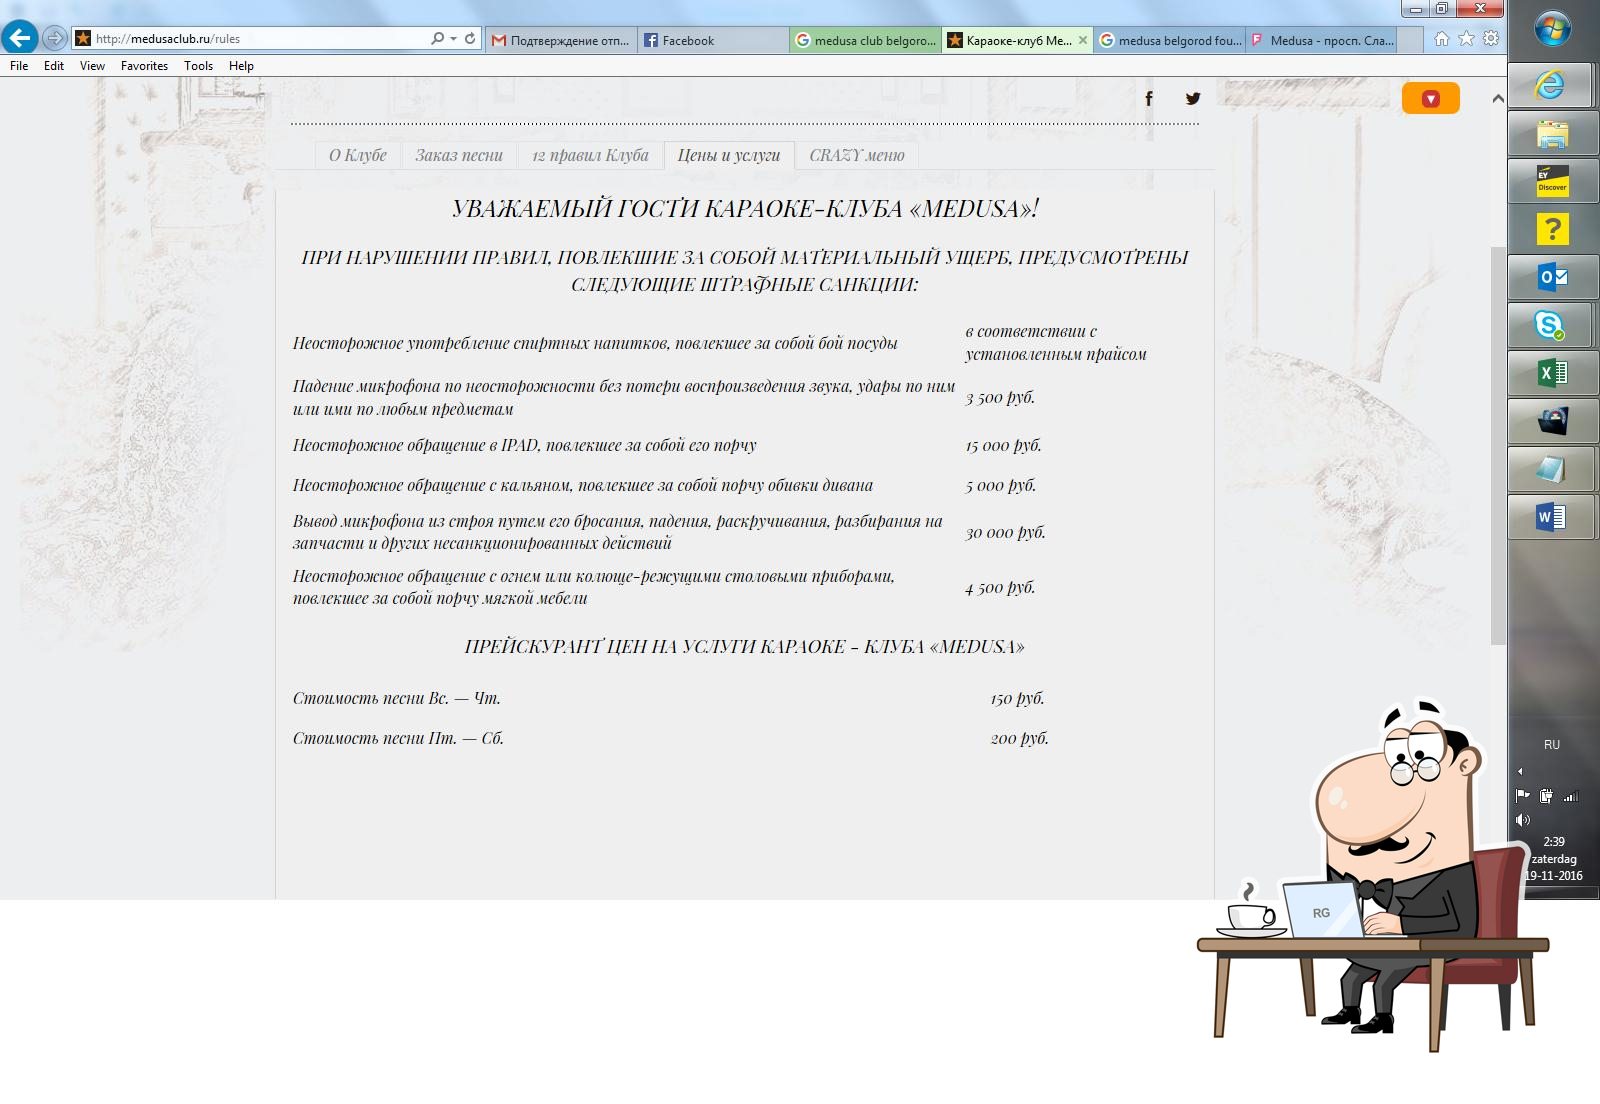Switch to the medusa club belgoro... tab

865,40
